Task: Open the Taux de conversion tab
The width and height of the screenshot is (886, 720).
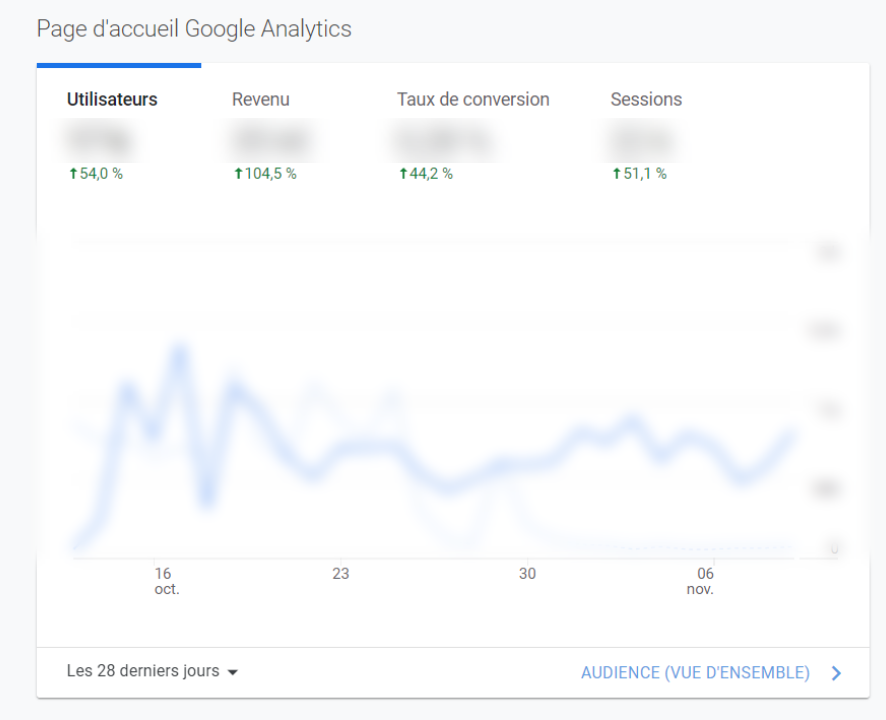Action: pos(473,100)
